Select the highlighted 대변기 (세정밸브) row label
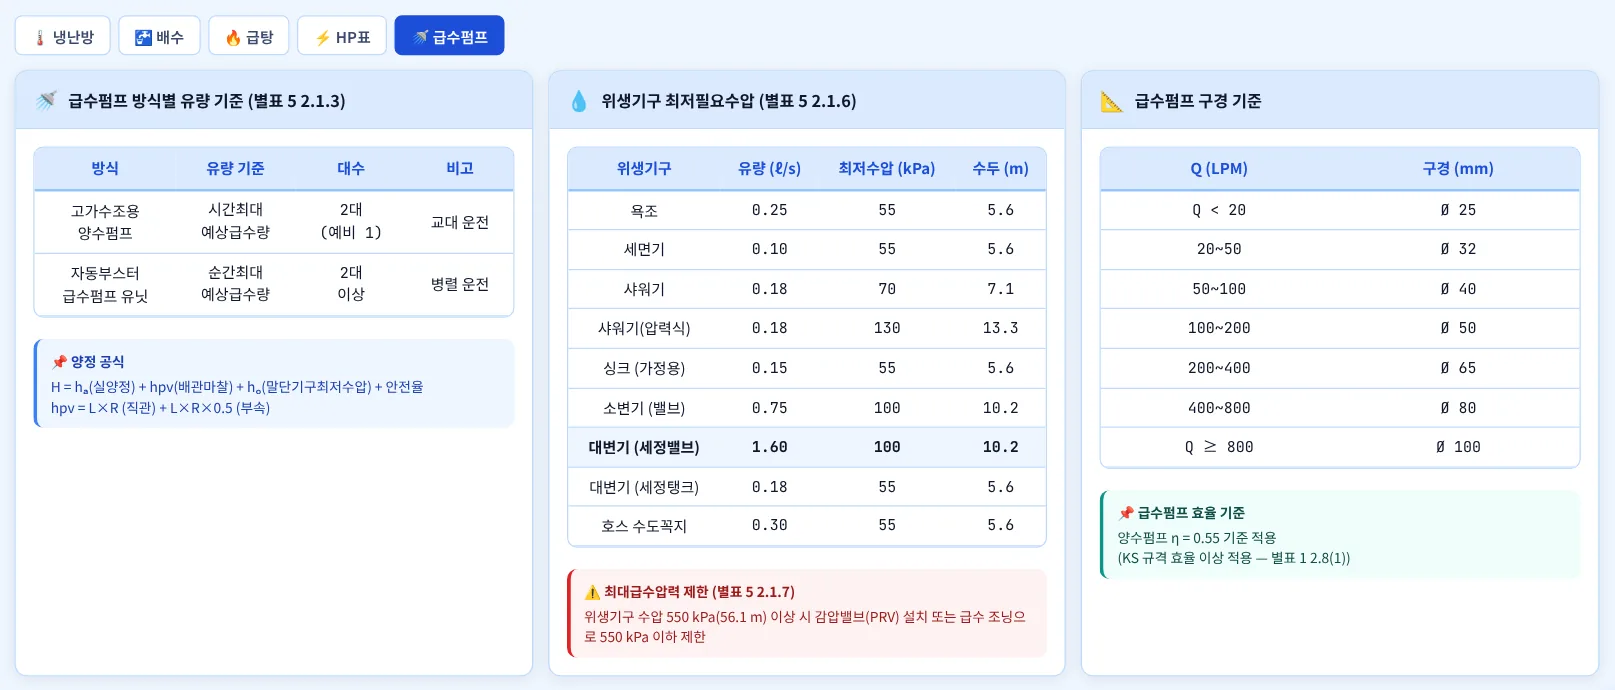This screenshot has width=1615, height=690. 644,448
